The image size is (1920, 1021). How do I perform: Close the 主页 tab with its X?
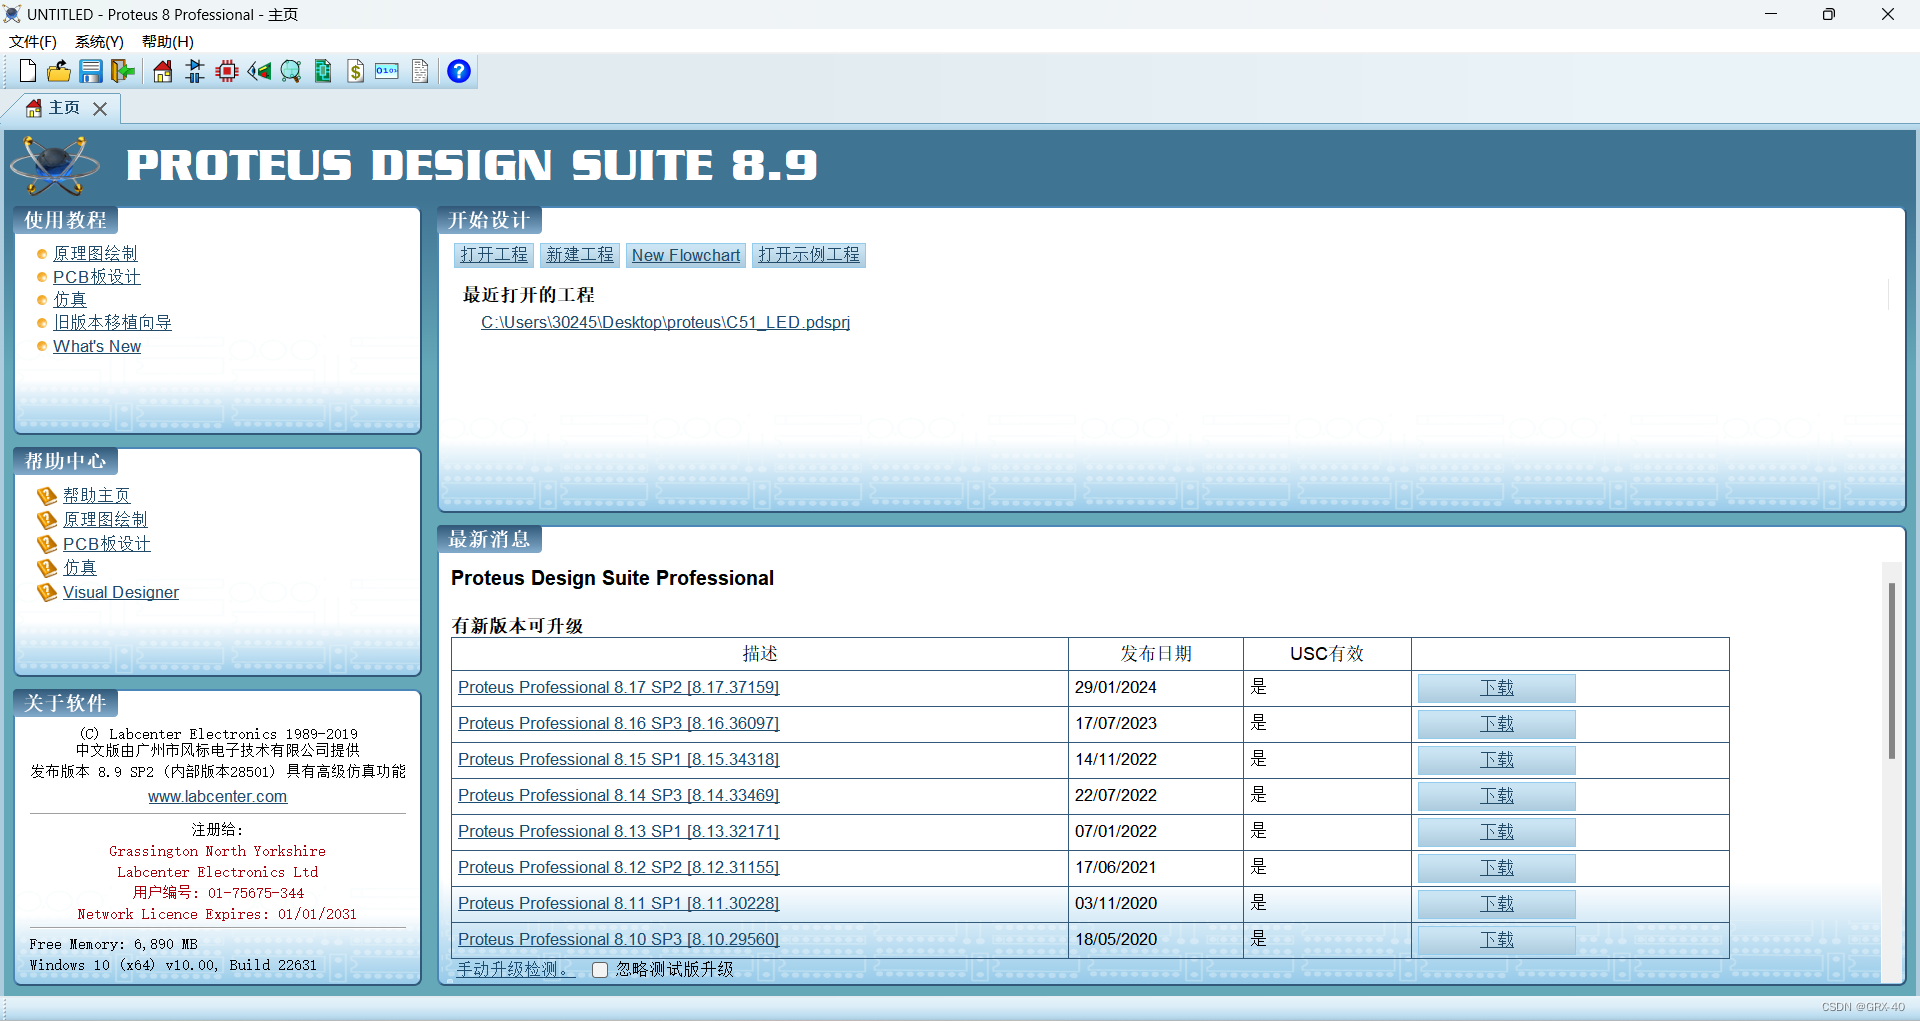[100, 109]
